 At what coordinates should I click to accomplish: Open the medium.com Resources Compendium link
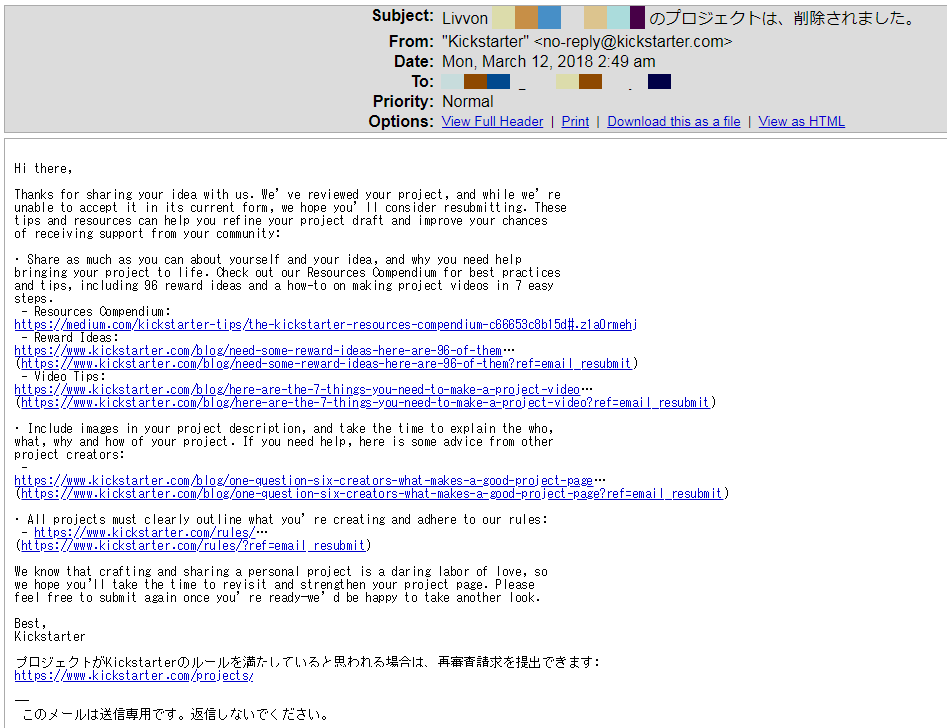click(325, 325)
